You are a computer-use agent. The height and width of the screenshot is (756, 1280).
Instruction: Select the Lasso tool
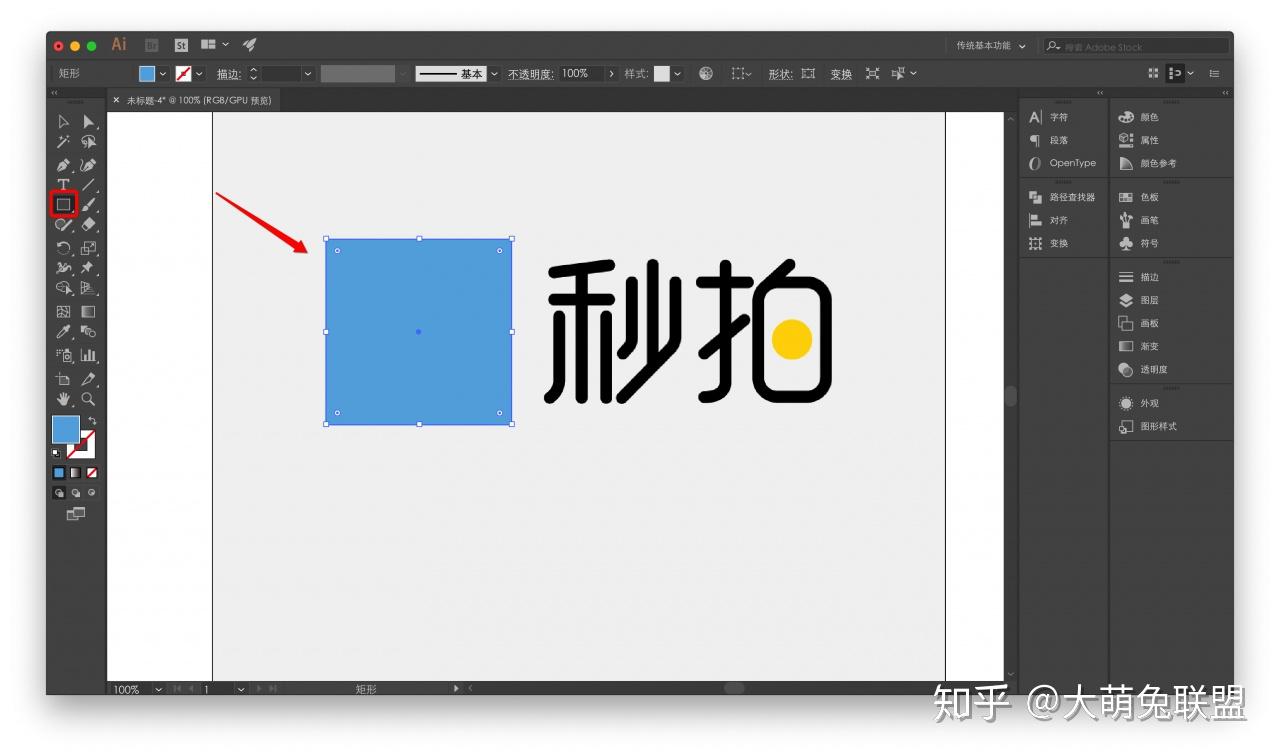pos(89,142)
